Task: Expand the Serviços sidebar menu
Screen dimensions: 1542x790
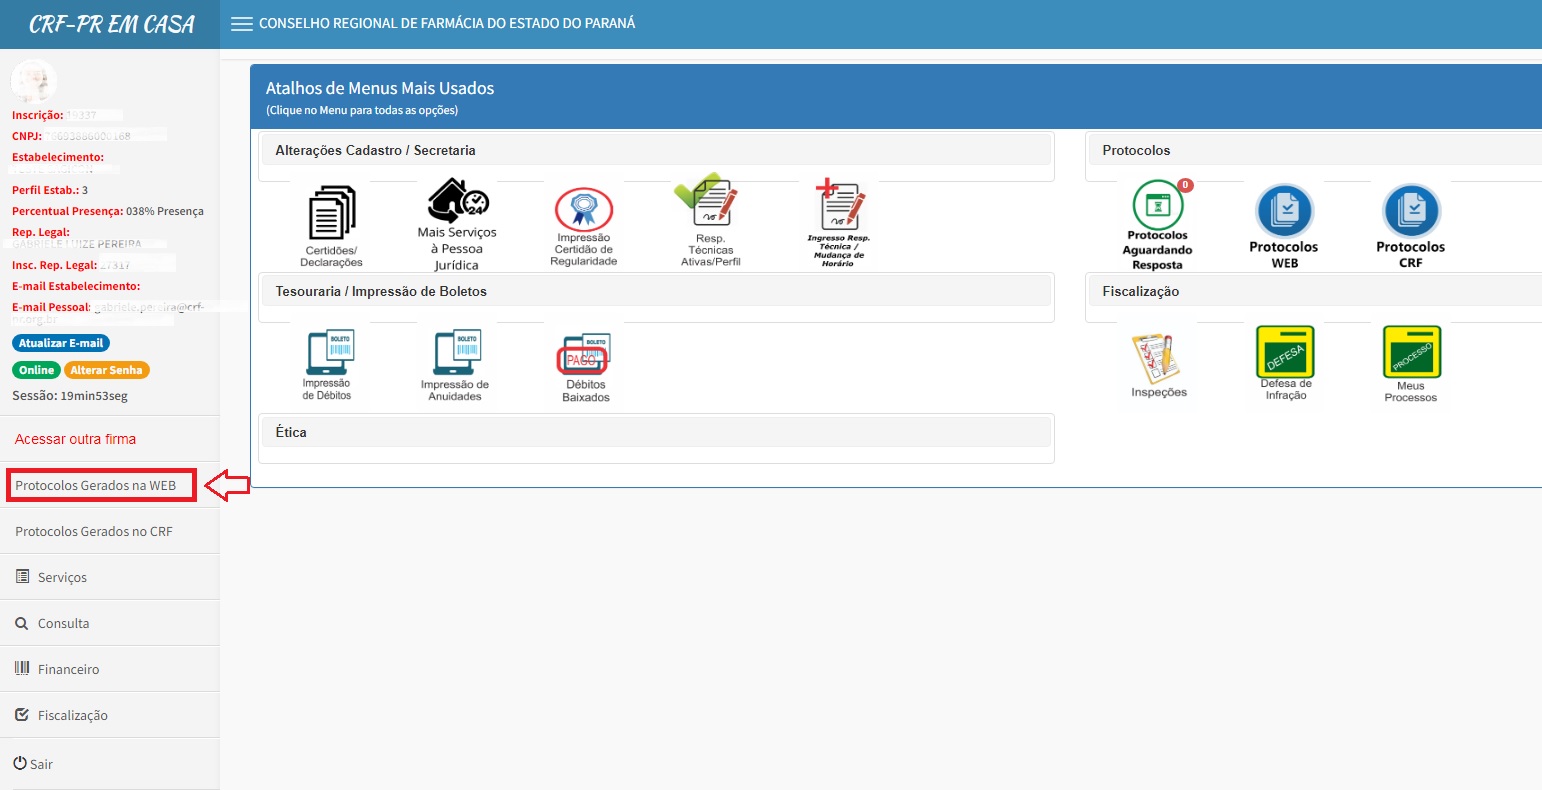Action: (x=62, y=577)
